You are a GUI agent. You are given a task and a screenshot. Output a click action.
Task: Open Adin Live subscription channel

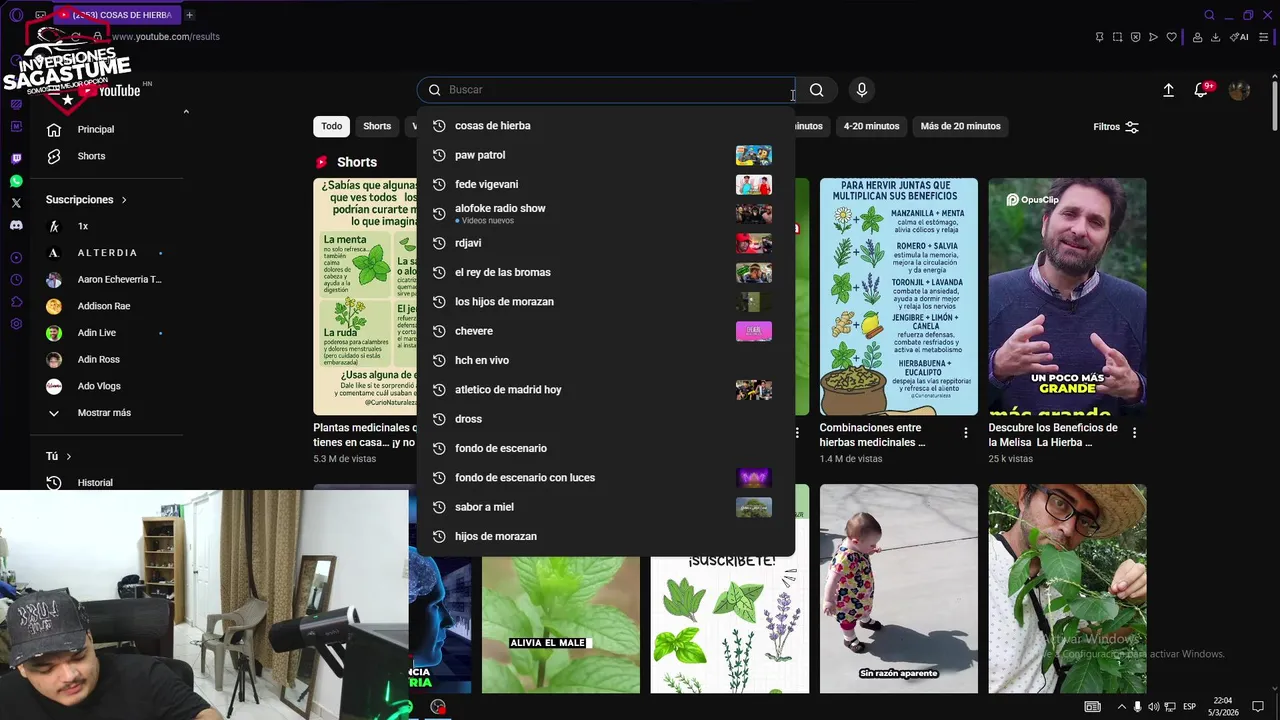point(97,333)
